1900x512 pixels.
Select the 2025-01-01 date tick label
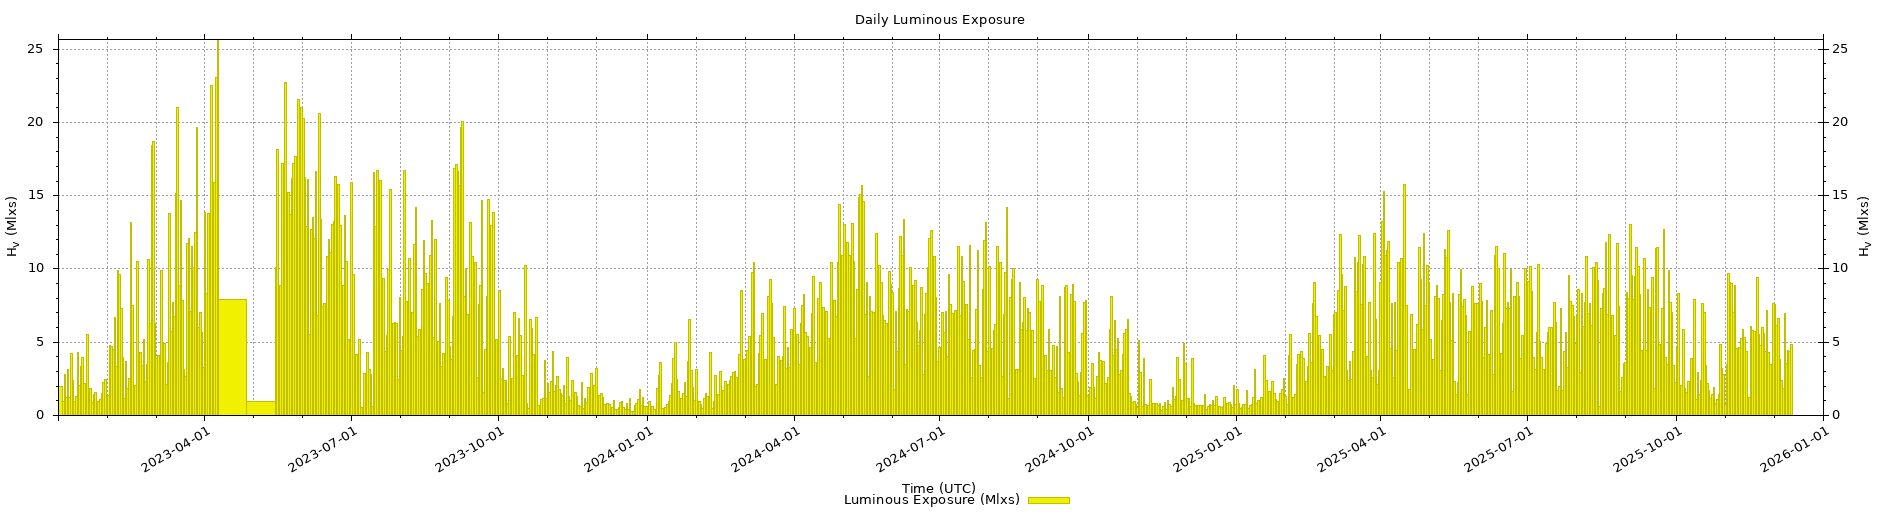1208,450
